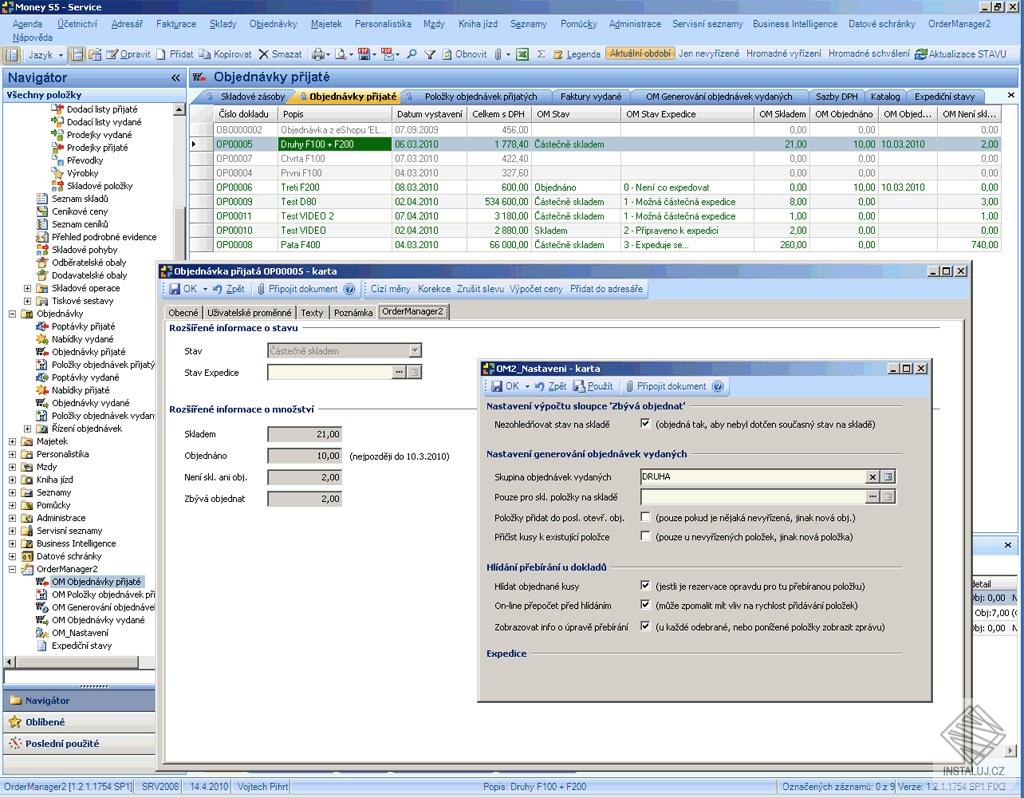Toggle the Jen nevyřízené filter
The image size is (1024, 798).
click(x=709, y=54)
